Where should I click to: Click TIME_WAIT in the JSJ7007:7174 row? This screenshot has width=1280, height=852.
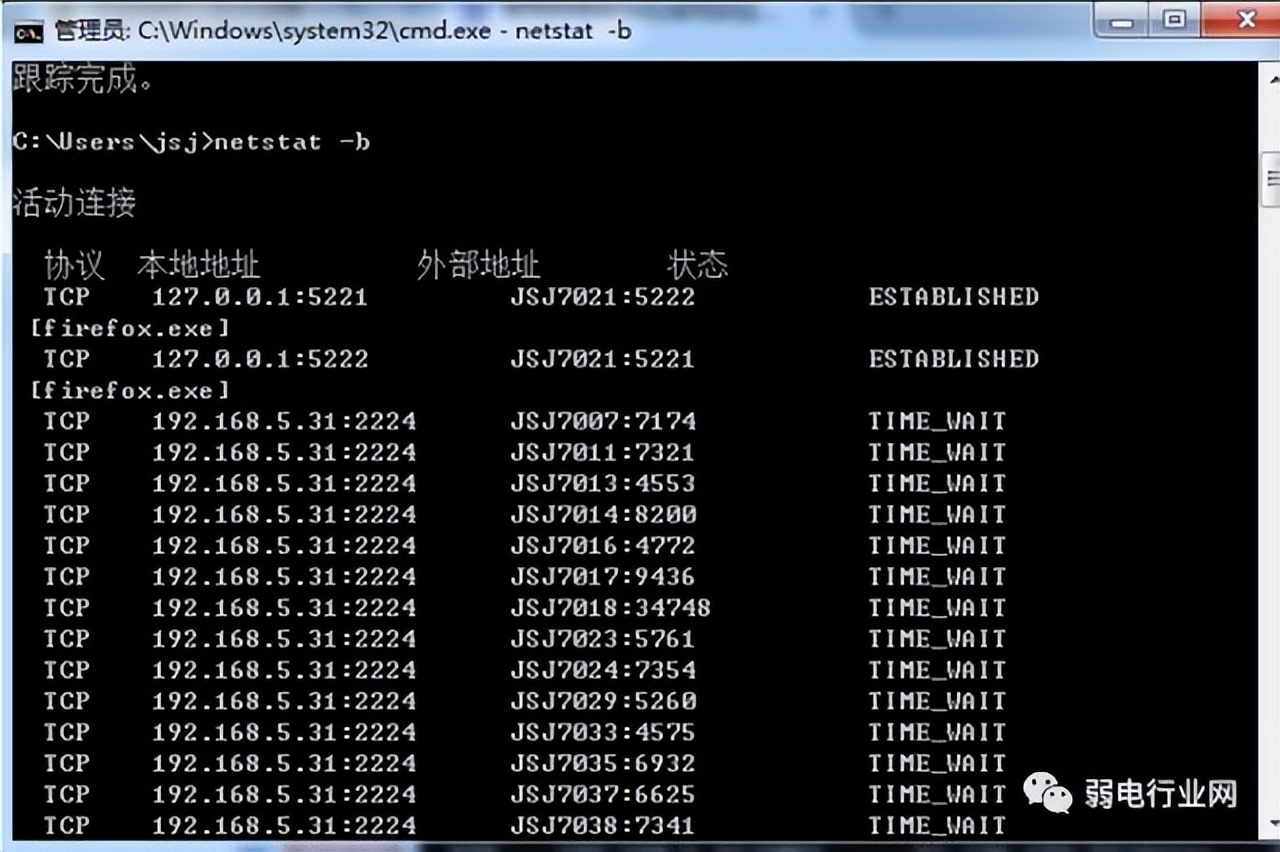click(x=937, y=421)
